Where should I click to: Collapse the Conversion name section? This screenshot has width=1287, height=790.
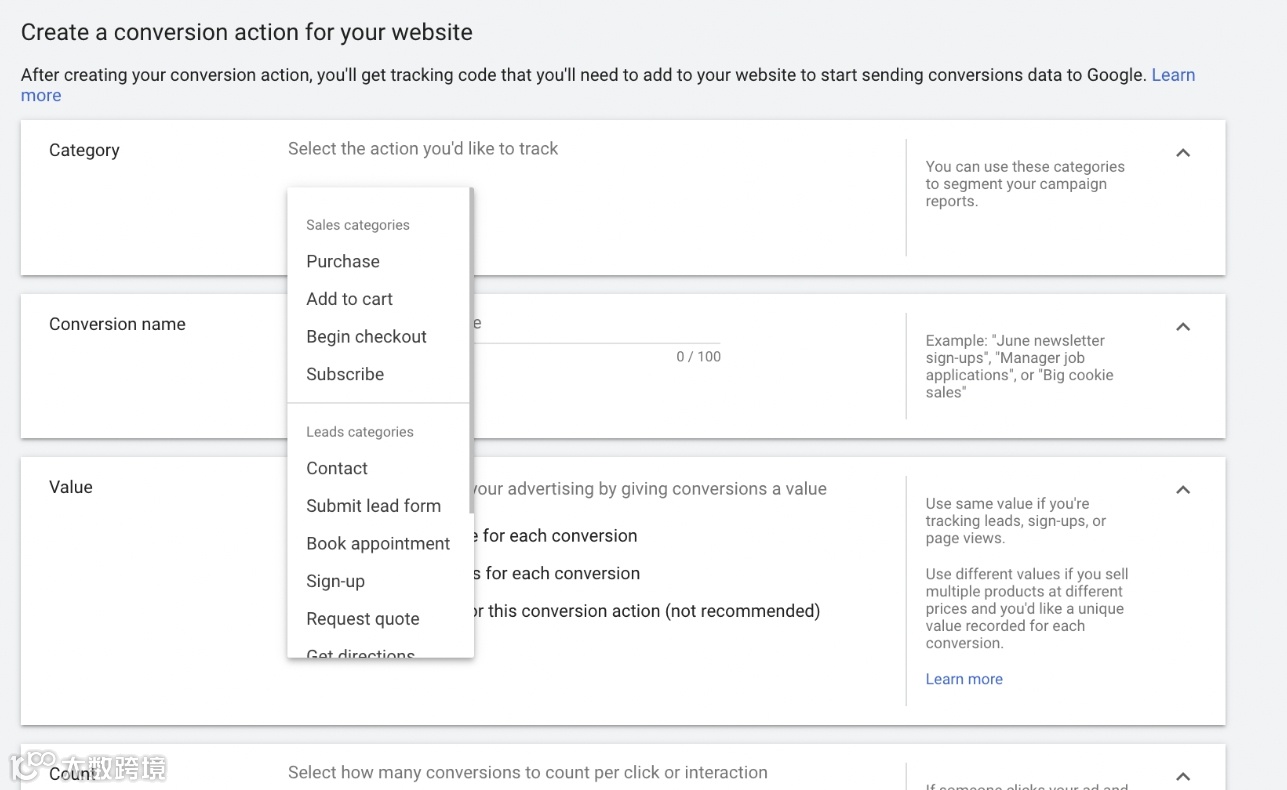pyautogui.click(x=1183, y=327)
